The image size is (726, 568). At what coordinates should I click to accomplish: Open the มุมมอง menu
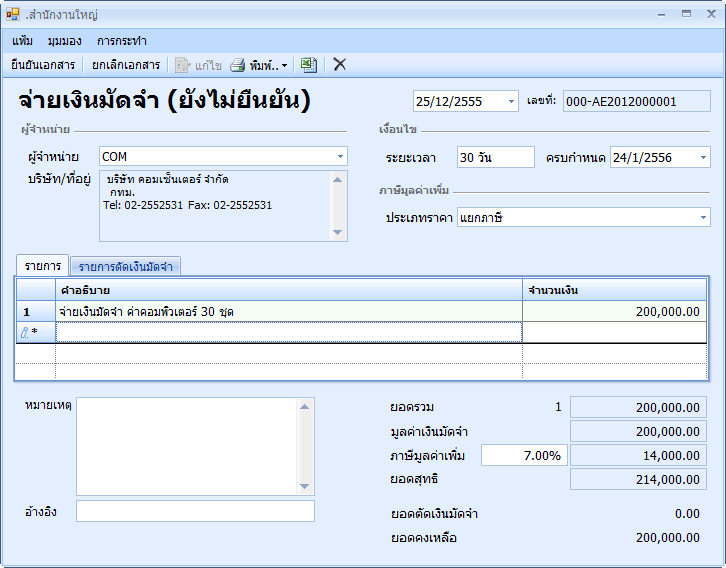[x=65, y=41]
